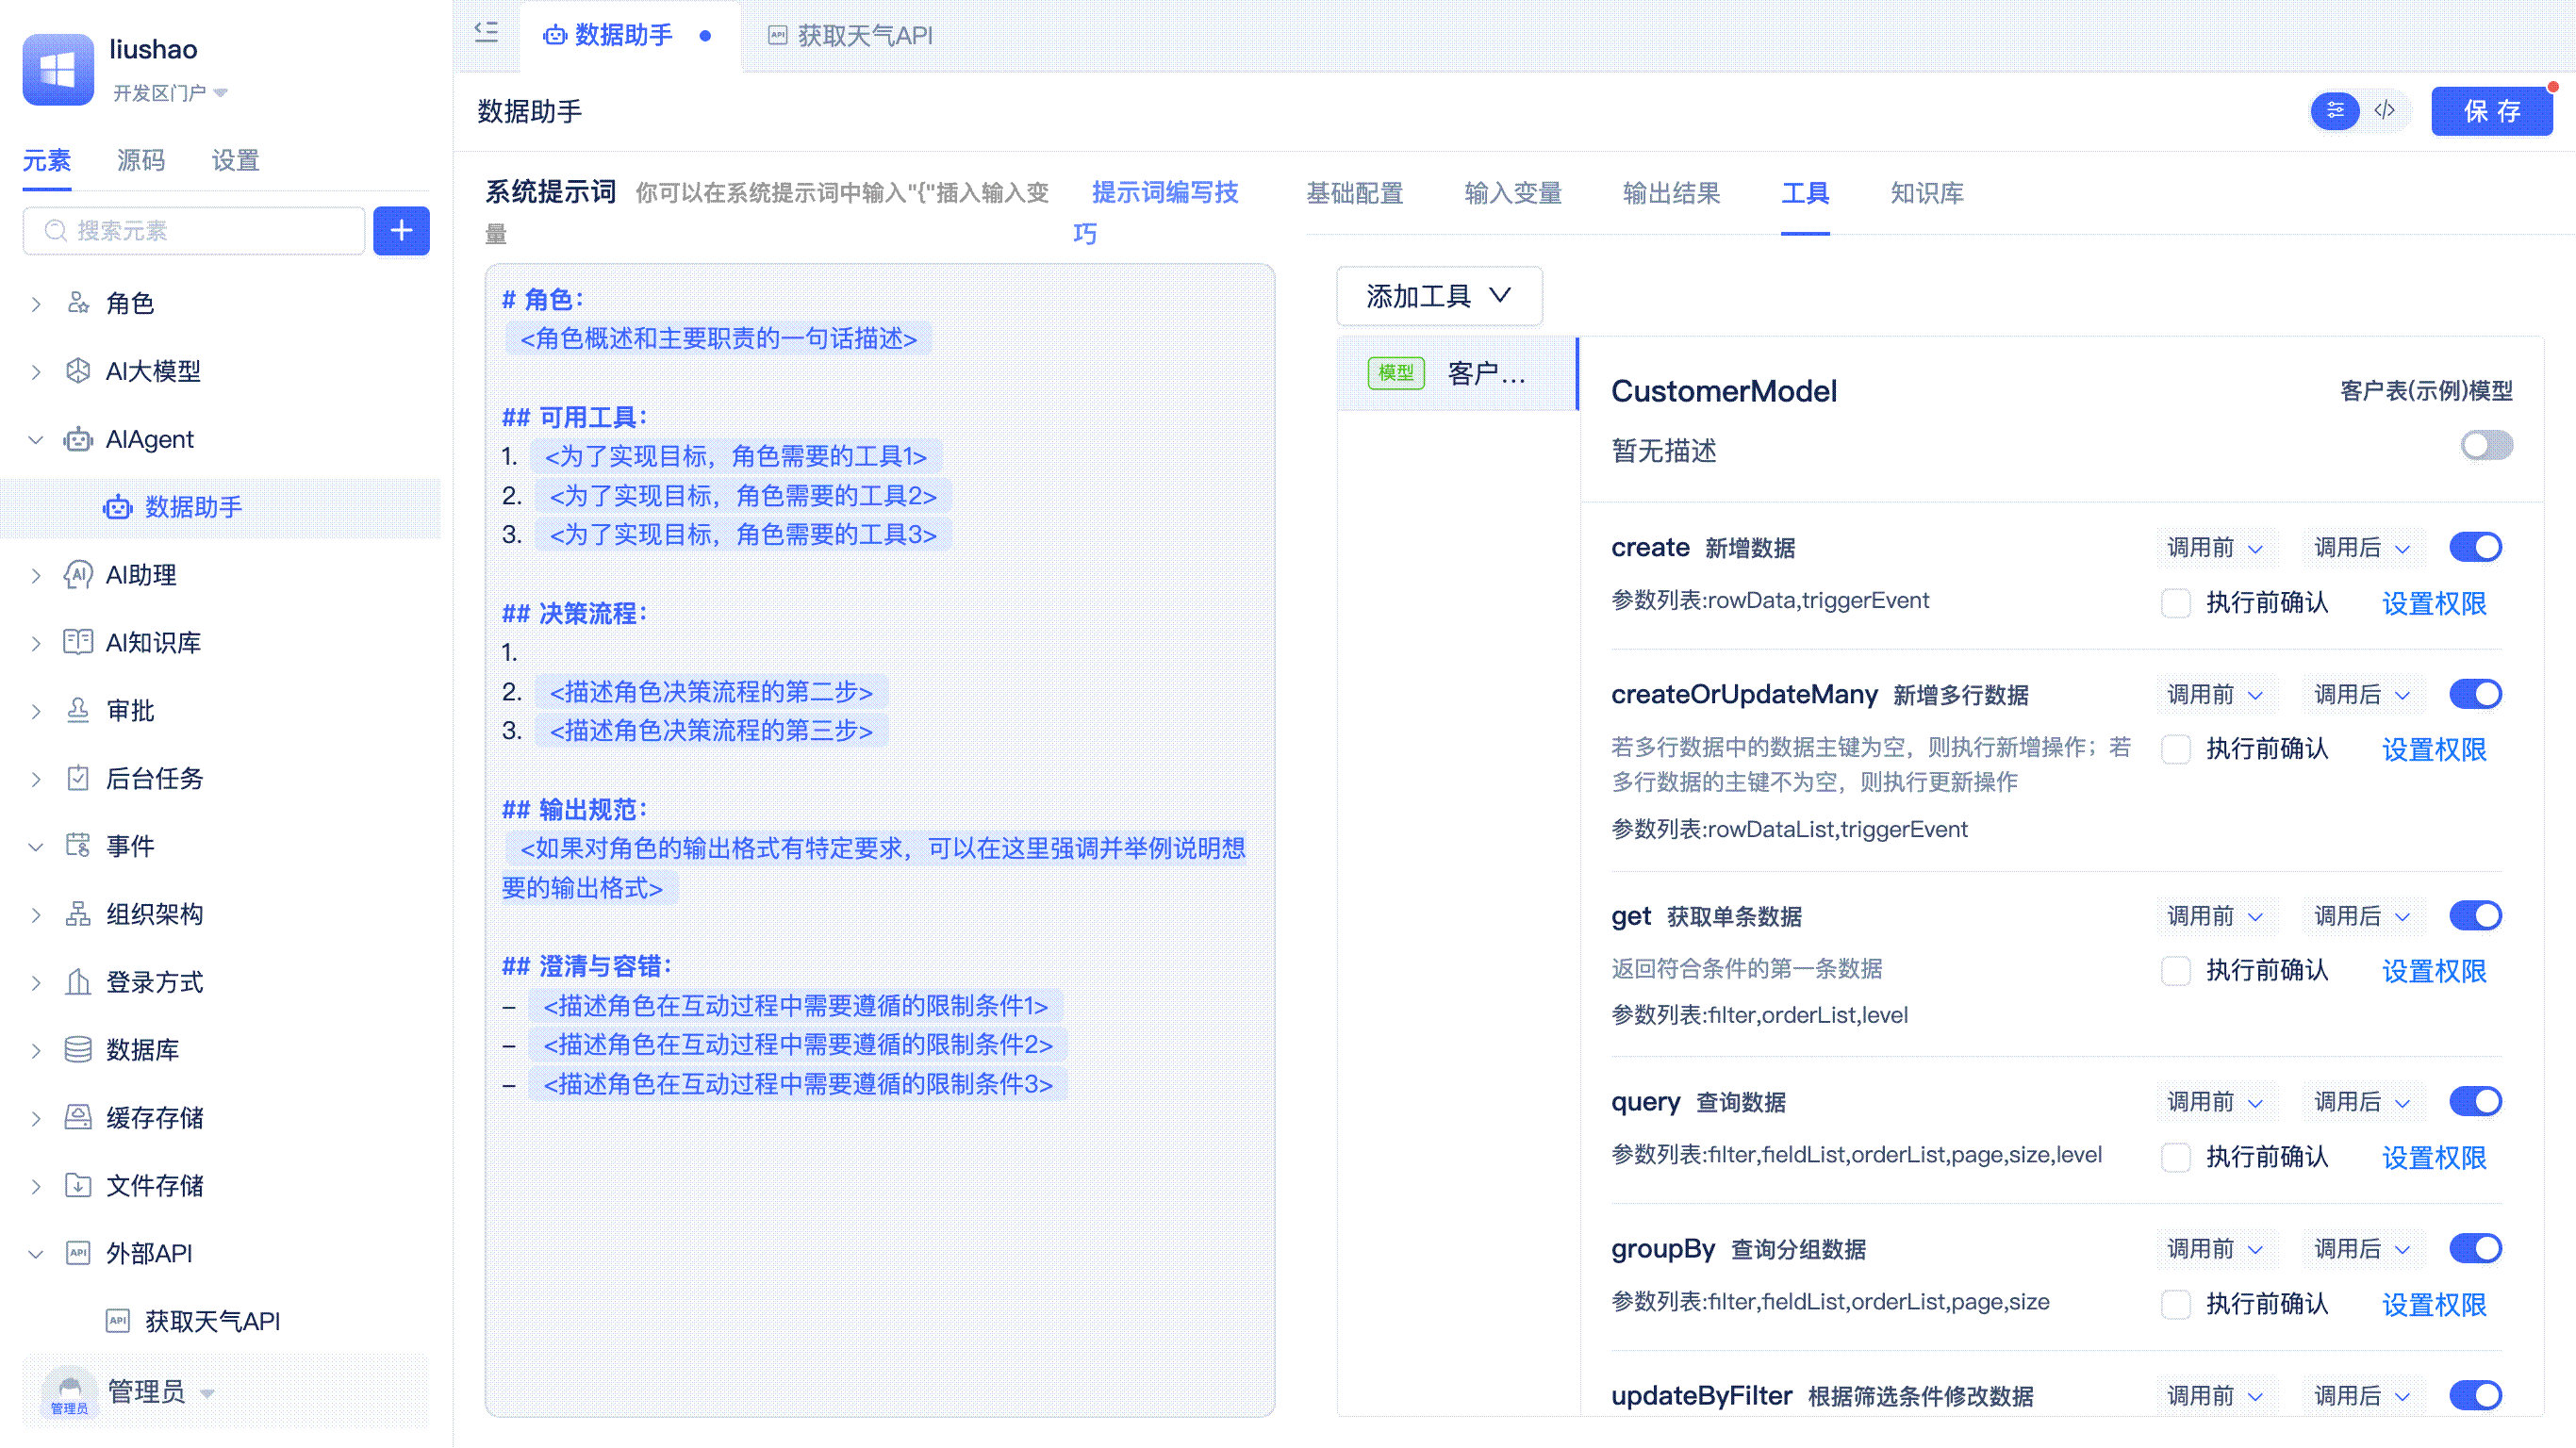Click the 缓存存储 icon
This screenshot has width=2576, height=1448.
78,1117
